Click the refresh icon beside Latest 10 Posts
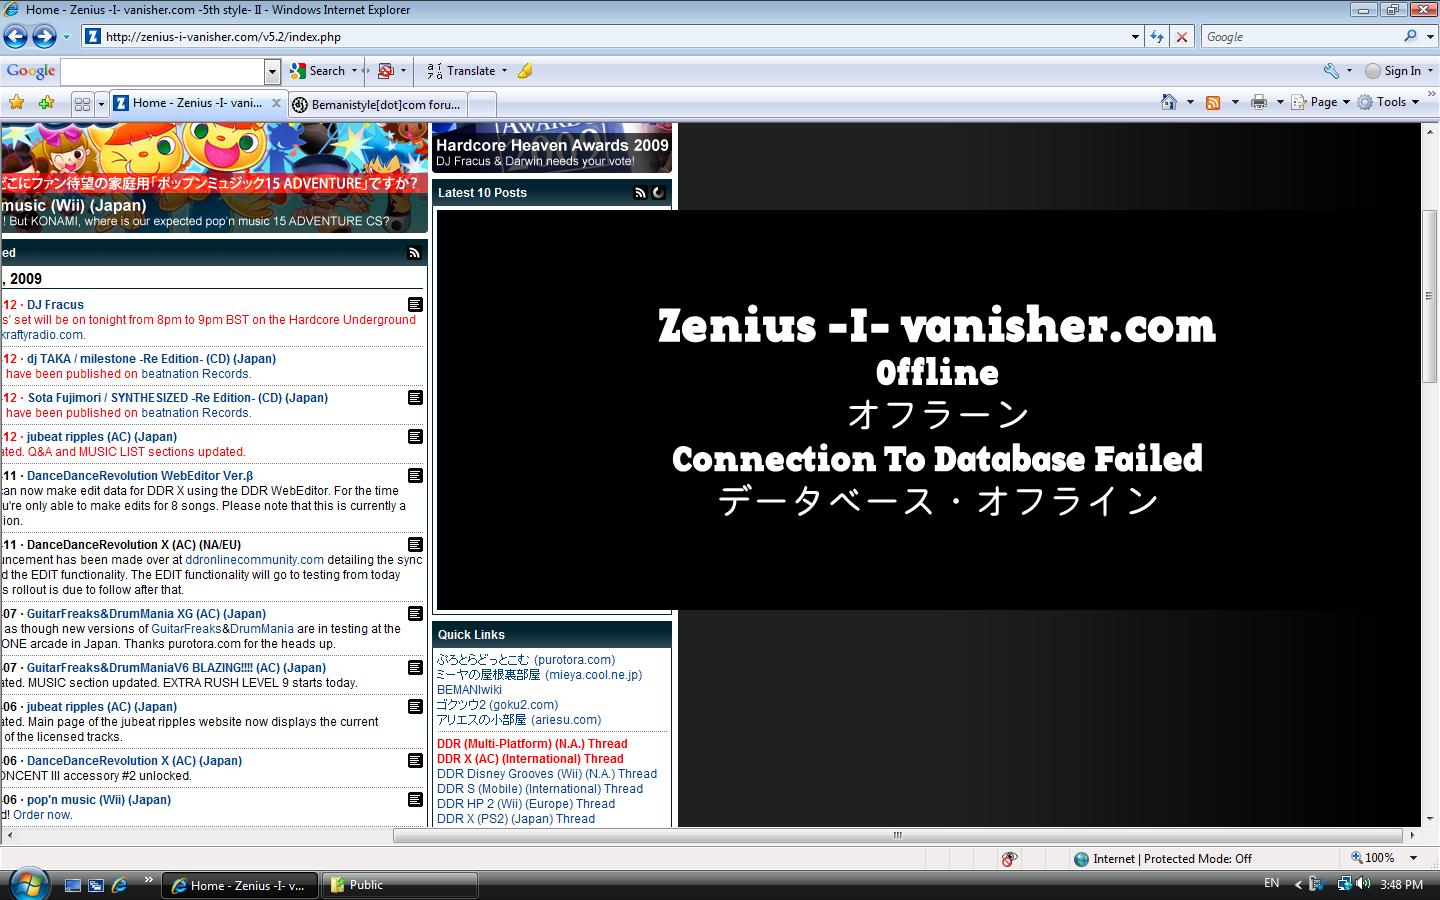Image resolution: width=1440 pixels, height=900 pixels. click(659, 193)
